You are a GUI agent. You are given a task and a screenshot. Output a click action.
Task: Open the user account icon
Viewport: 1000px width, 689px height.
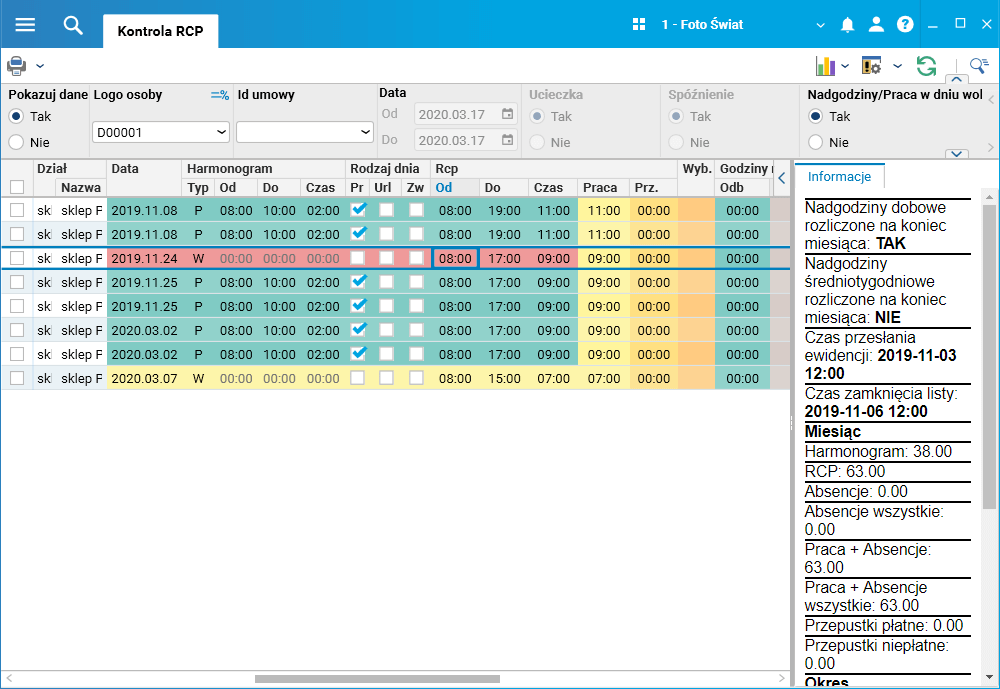click(x=876, y=25)
